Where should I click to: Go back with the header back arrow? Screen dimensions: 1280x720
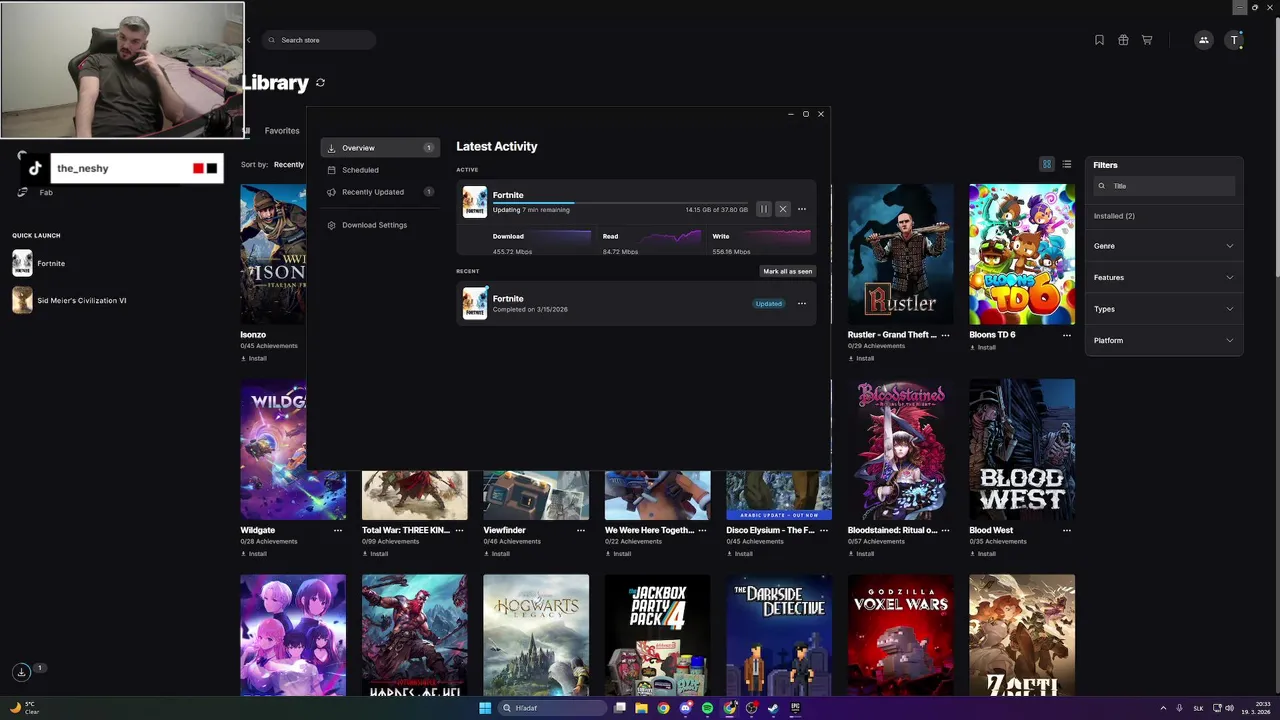[x=249, y=40]
